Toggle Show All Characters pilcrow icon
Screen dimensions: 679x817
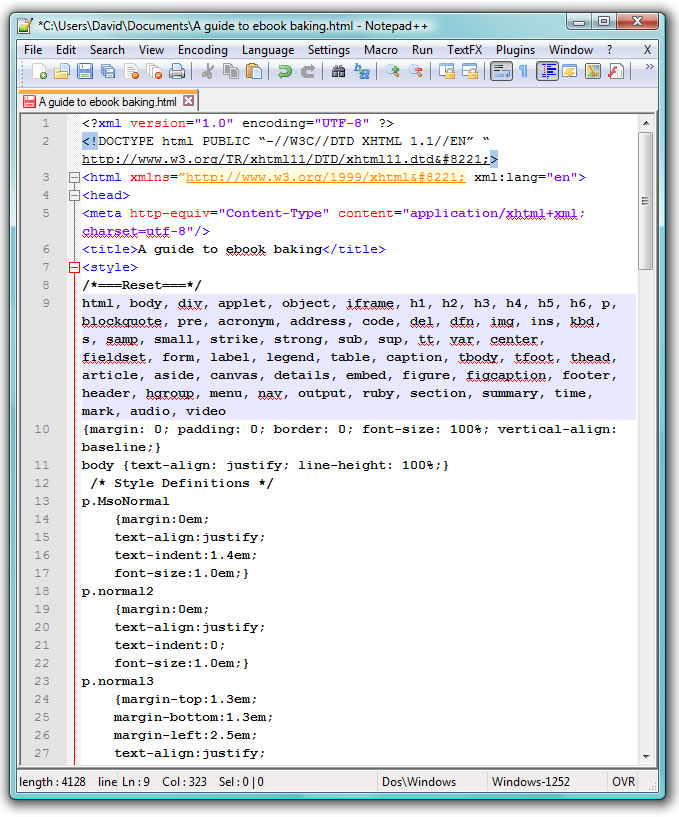point(522,71)
